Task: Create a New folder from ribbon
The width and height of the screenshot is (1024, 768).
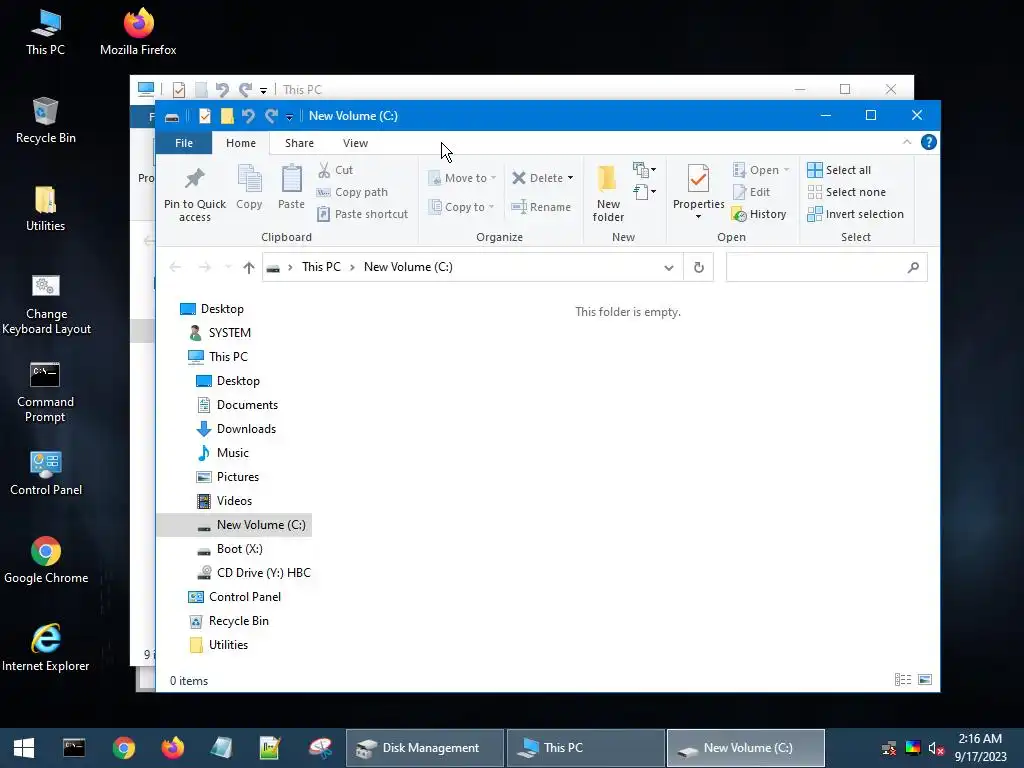Action: (x=608, y=193)
